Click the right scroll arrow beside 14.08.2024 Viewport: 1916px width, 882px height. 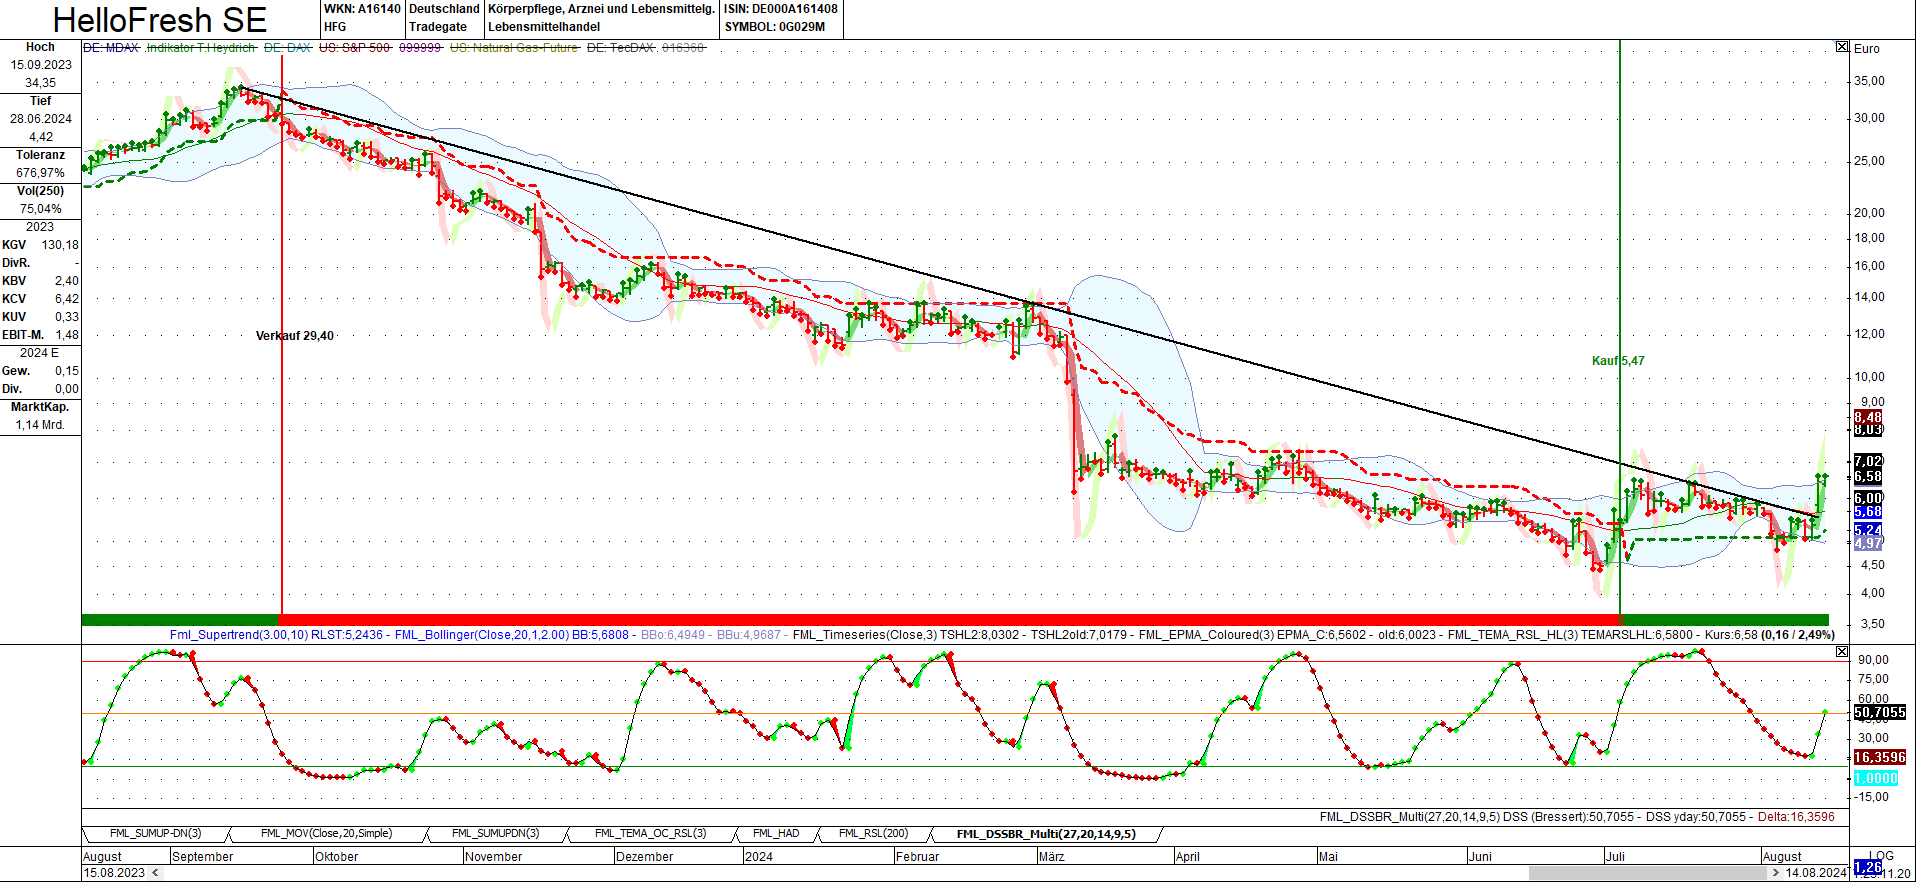pyautogui.click(x=1776, y=873)
